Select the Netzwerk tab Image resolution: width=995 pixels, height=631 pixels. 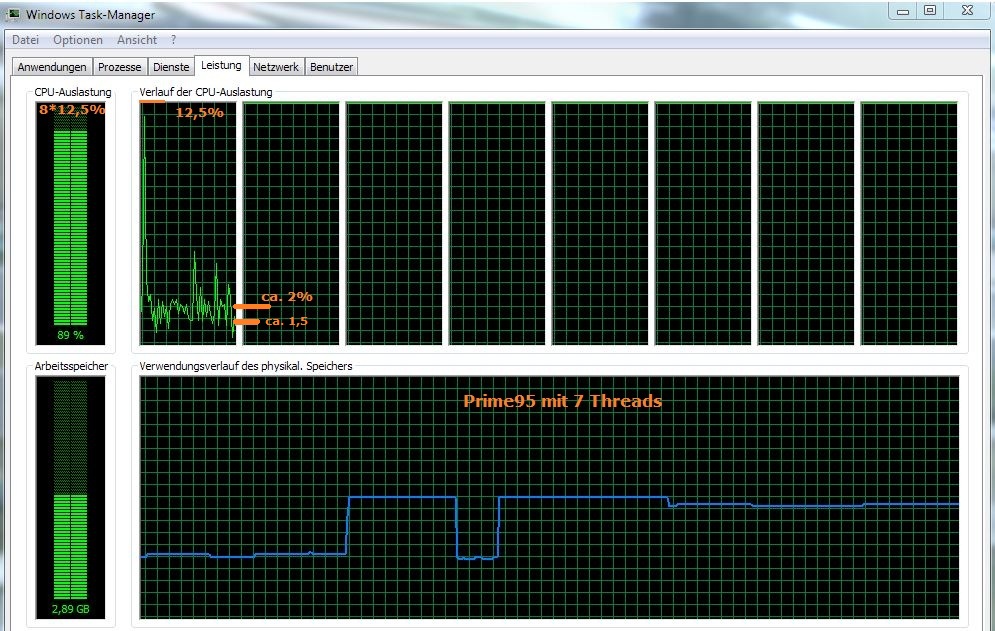(x=275, y=66)
